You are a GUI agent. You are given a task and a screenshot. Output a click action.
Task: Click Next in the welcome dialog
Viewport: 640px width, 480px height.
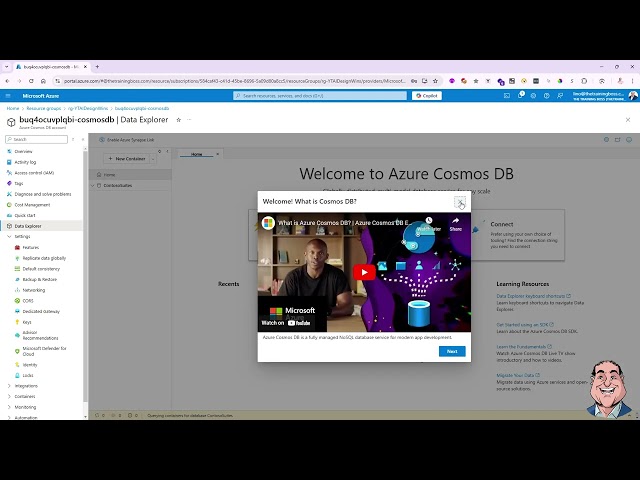click(452, 351)
